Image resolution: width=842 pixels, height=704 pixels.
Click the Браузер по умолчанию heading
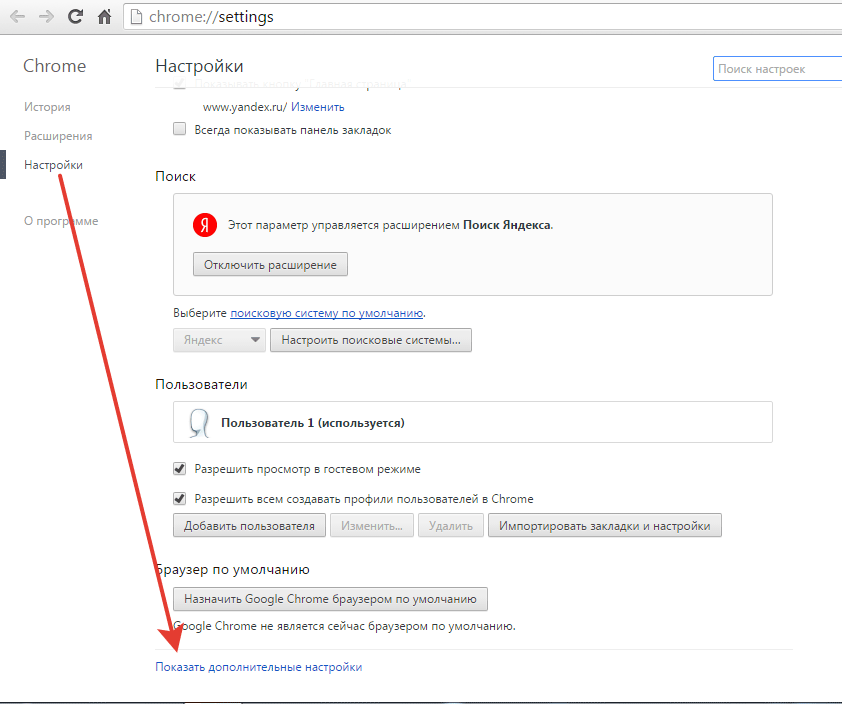233,569
